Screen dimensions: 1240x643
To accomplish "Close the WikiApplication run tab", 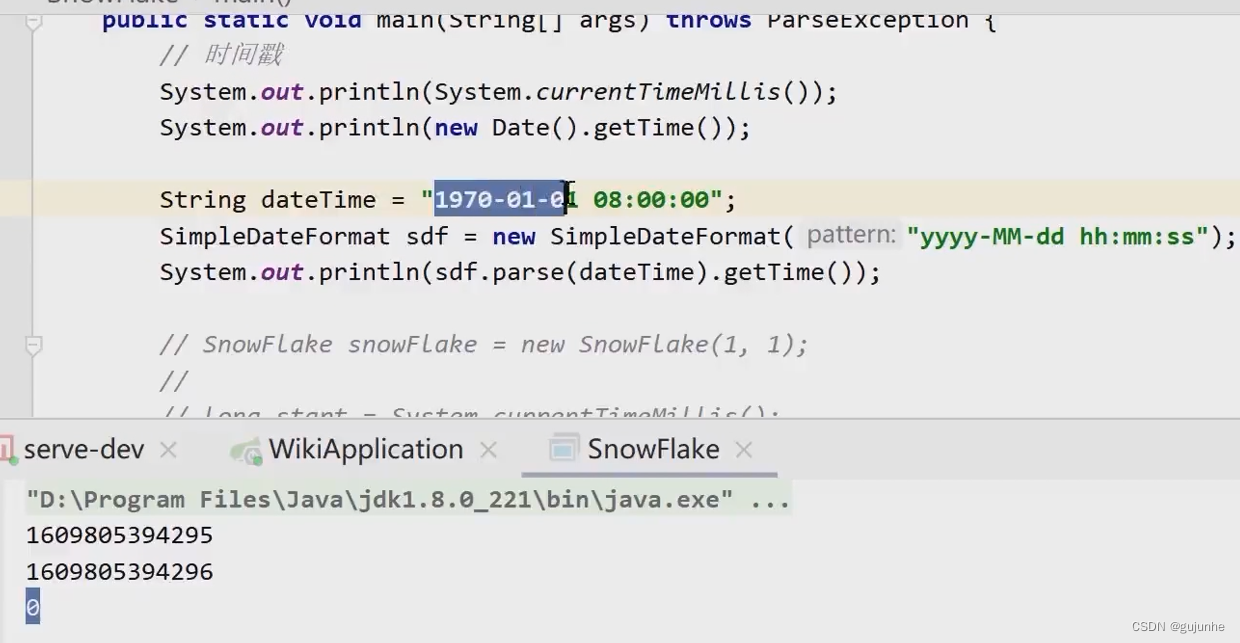I will (488, 451).
